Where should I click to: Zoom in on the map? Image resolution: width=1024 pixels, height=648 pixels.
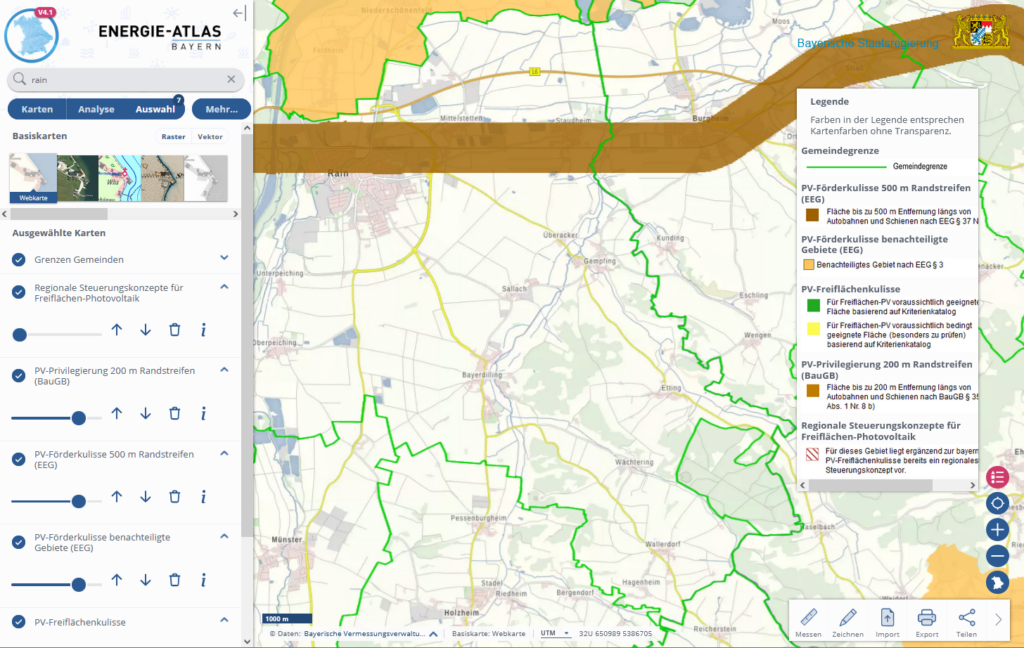click(x=997, y=530)
